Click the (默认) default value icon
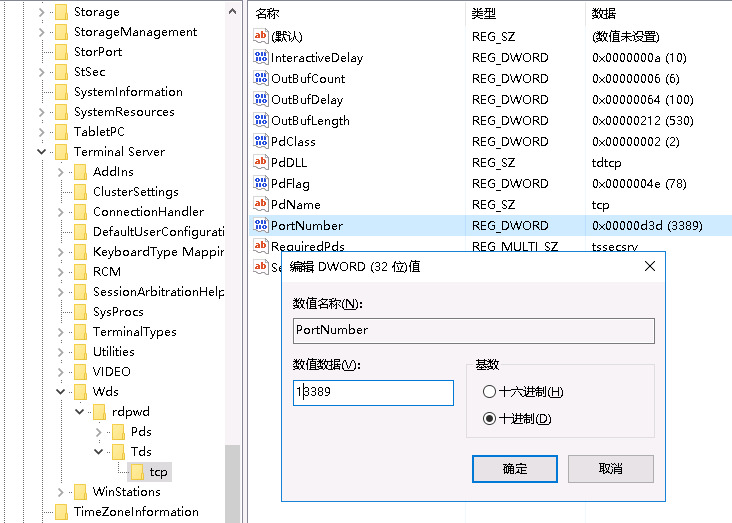 pyautogui.click(x=260, y=36)
